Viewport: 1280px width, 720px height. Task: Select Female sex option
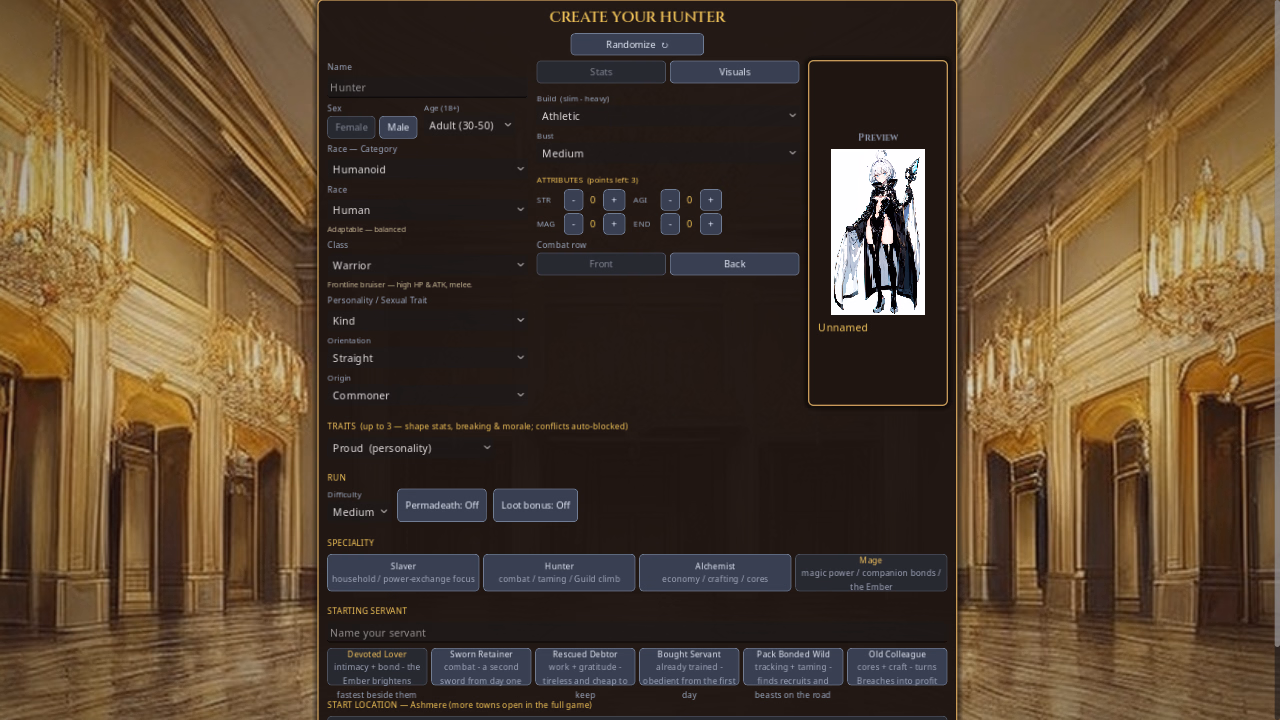[351, 127]
